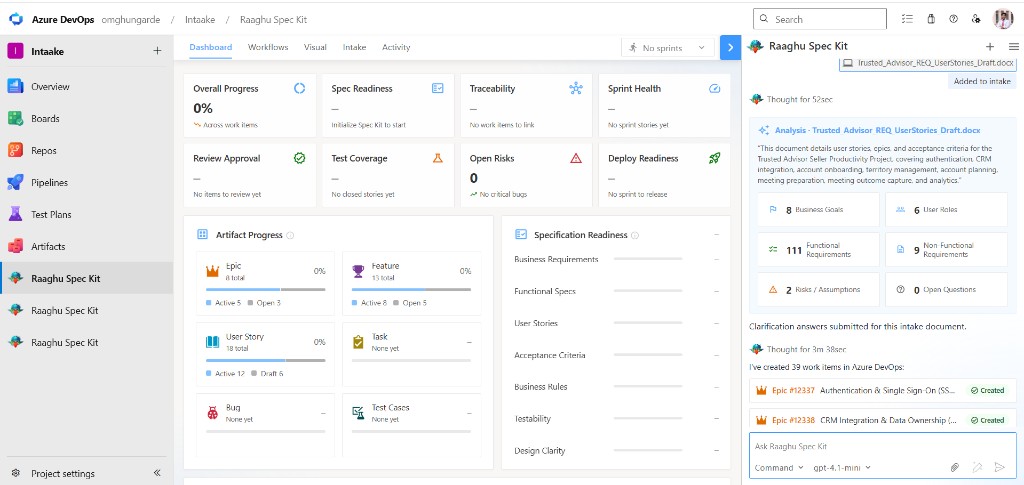Click the Epic progress bar

(266, 289)
